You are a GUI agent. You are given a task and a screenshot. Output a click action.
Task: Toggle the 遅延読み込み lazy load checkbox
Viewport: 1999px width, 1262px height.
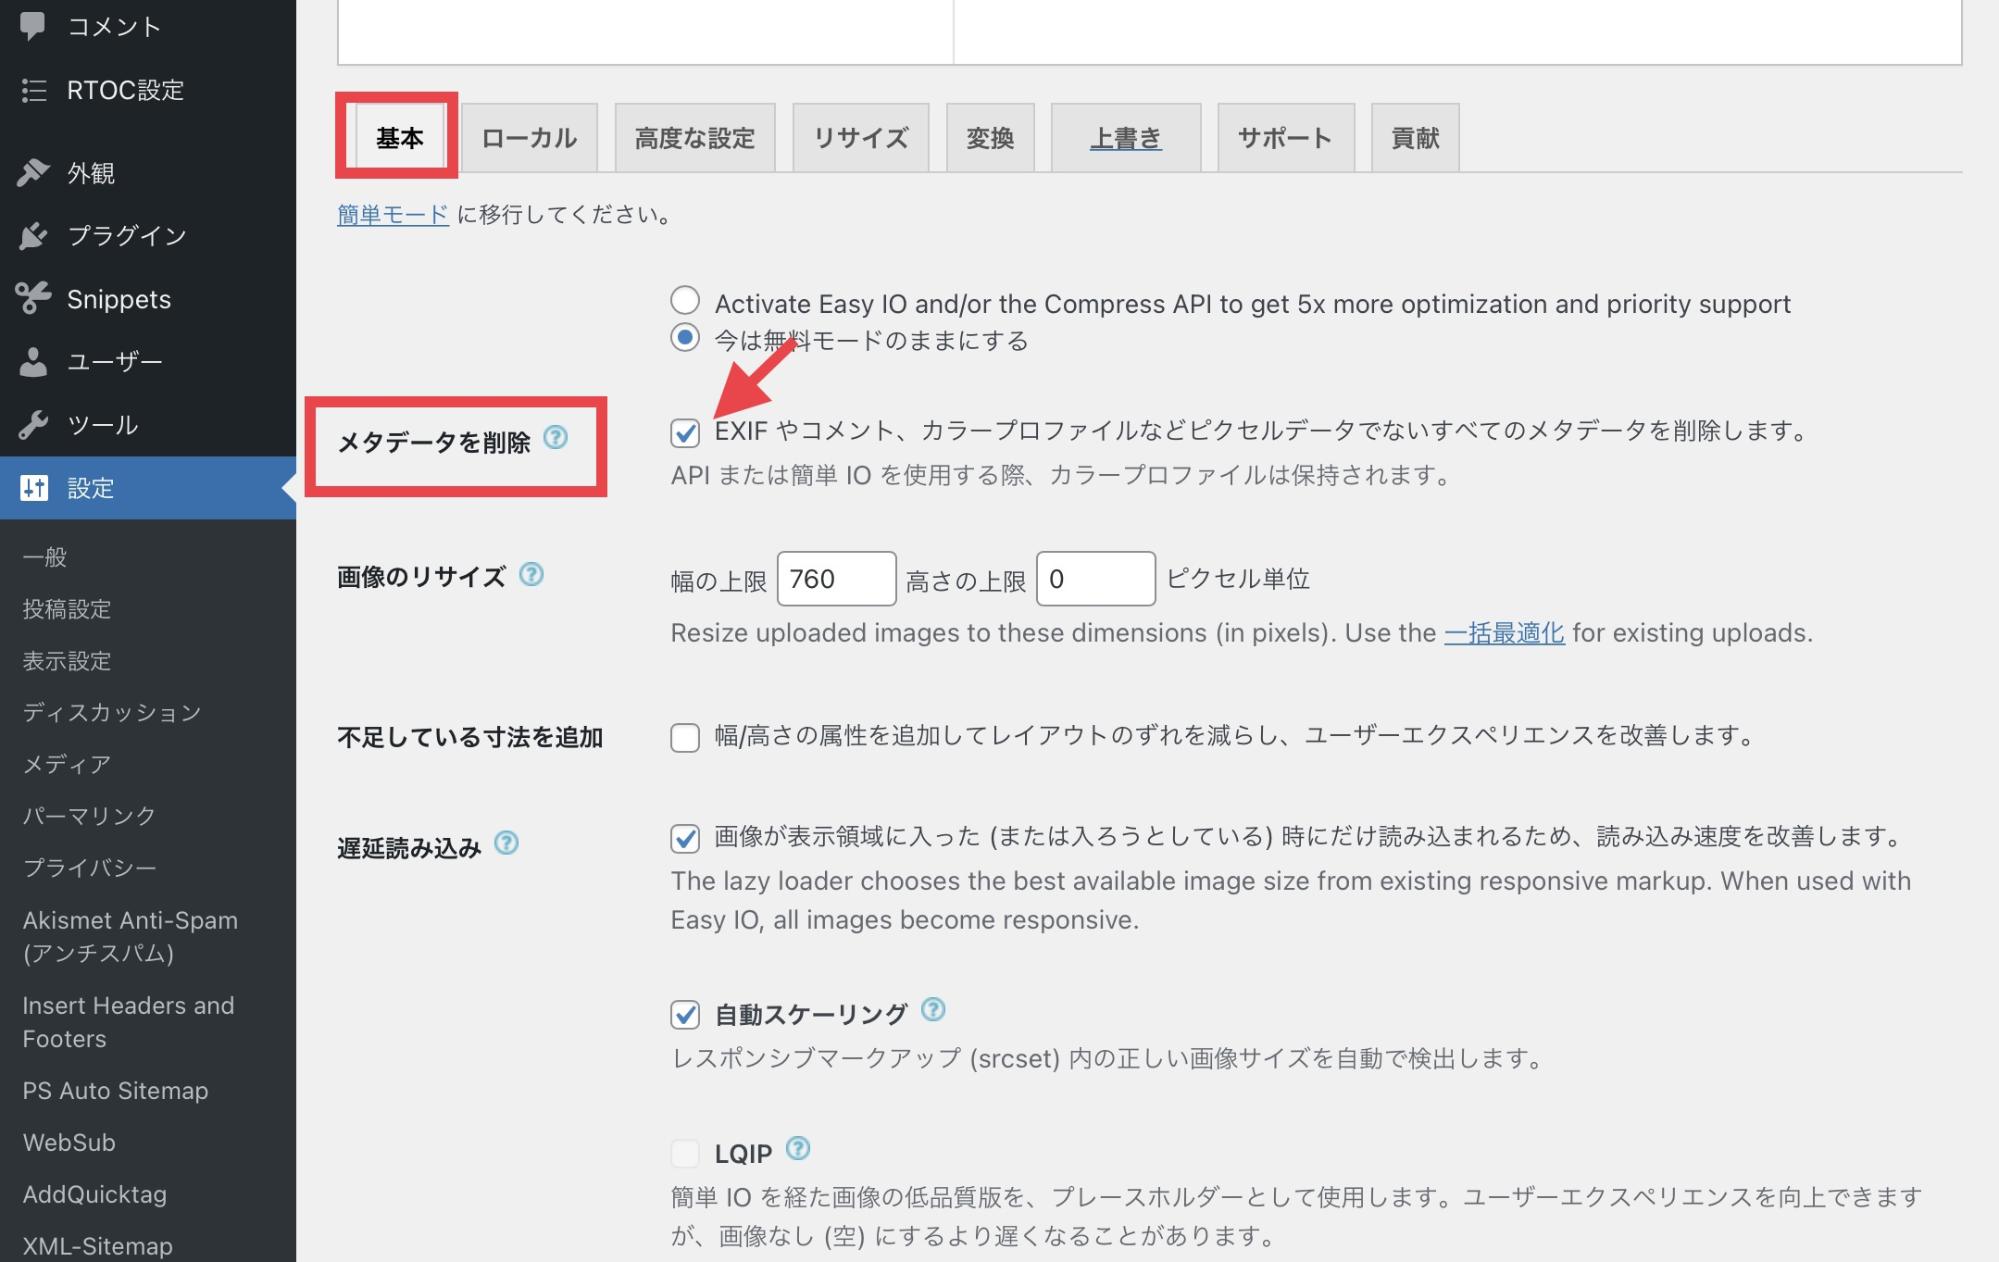coord(685,838)
